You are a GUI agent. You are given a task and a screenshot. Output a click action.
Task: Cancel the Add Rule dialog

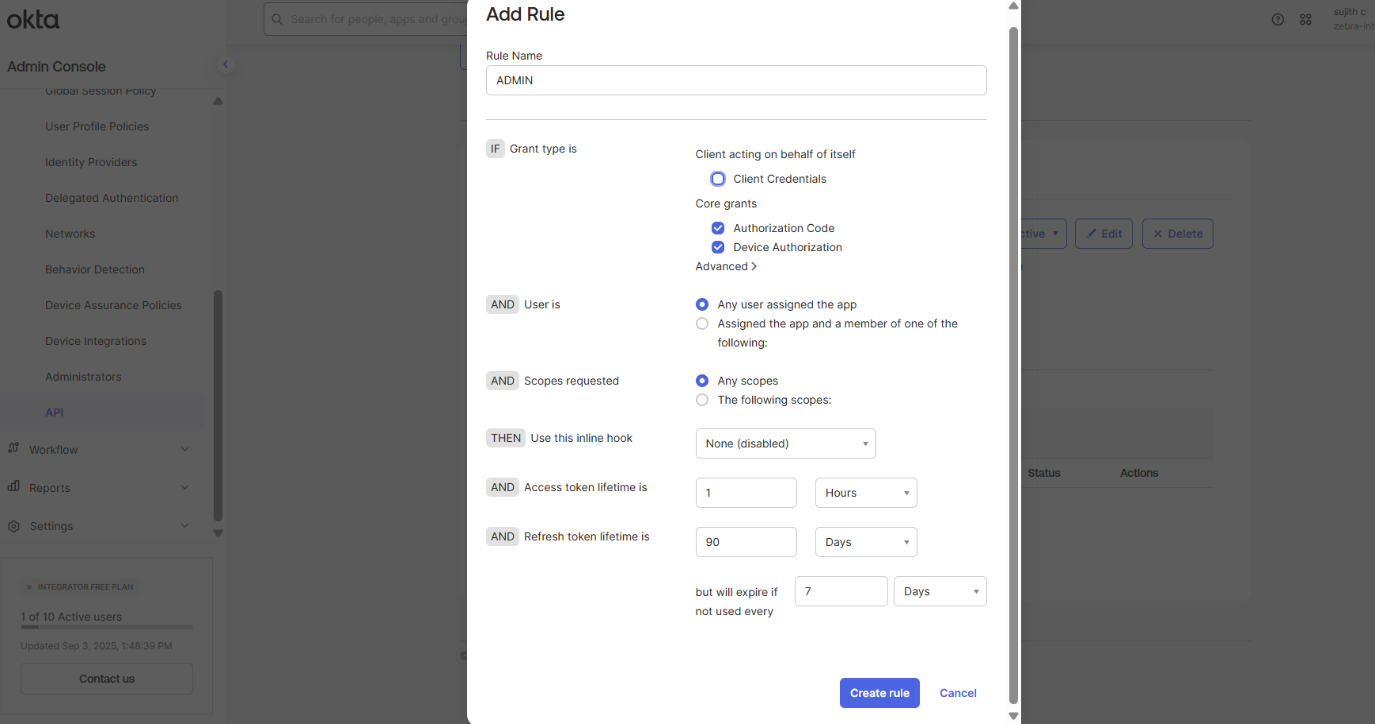[x=957, y=693]
